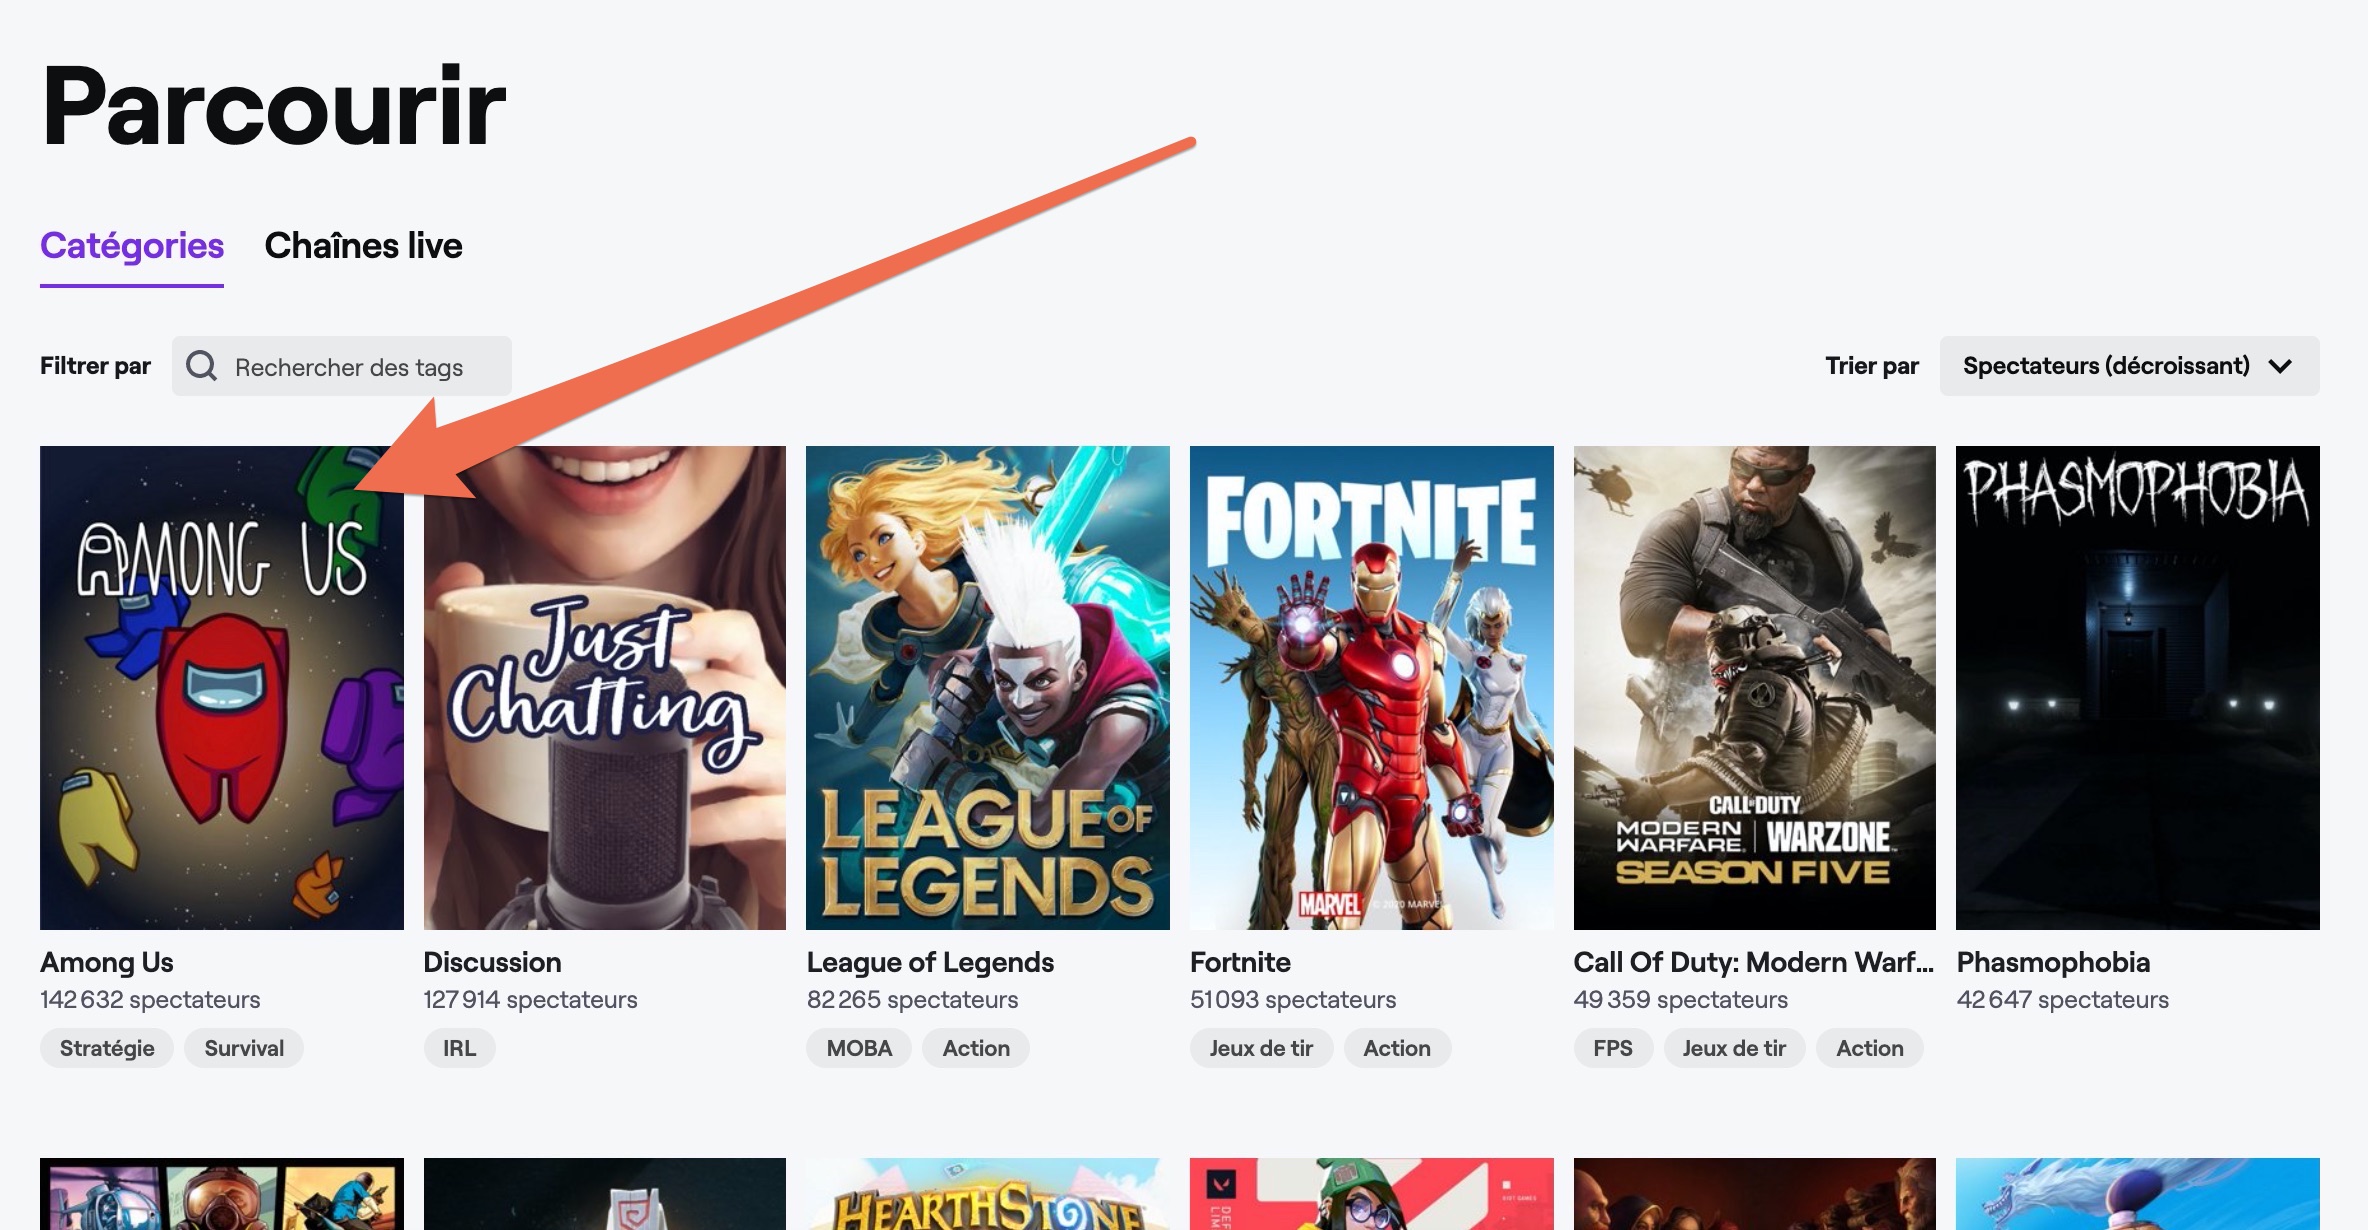Open the Phasmophobia cover art
2368x1230 pixels.
coord(2138,688)
